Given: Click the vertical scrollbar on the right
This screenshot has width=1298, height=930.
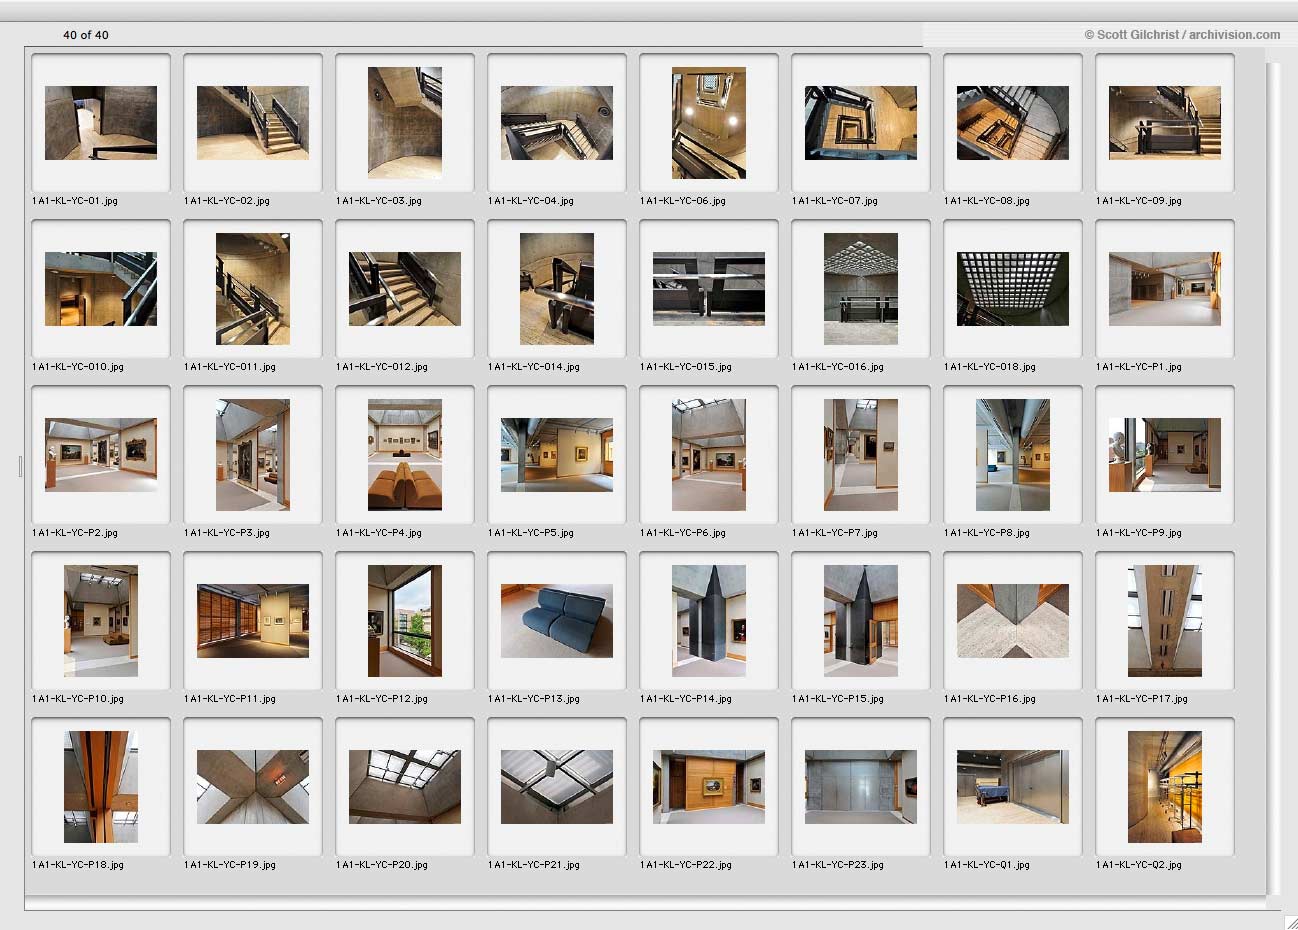Looking at the screenshot, I should [x=1272, y=478].
